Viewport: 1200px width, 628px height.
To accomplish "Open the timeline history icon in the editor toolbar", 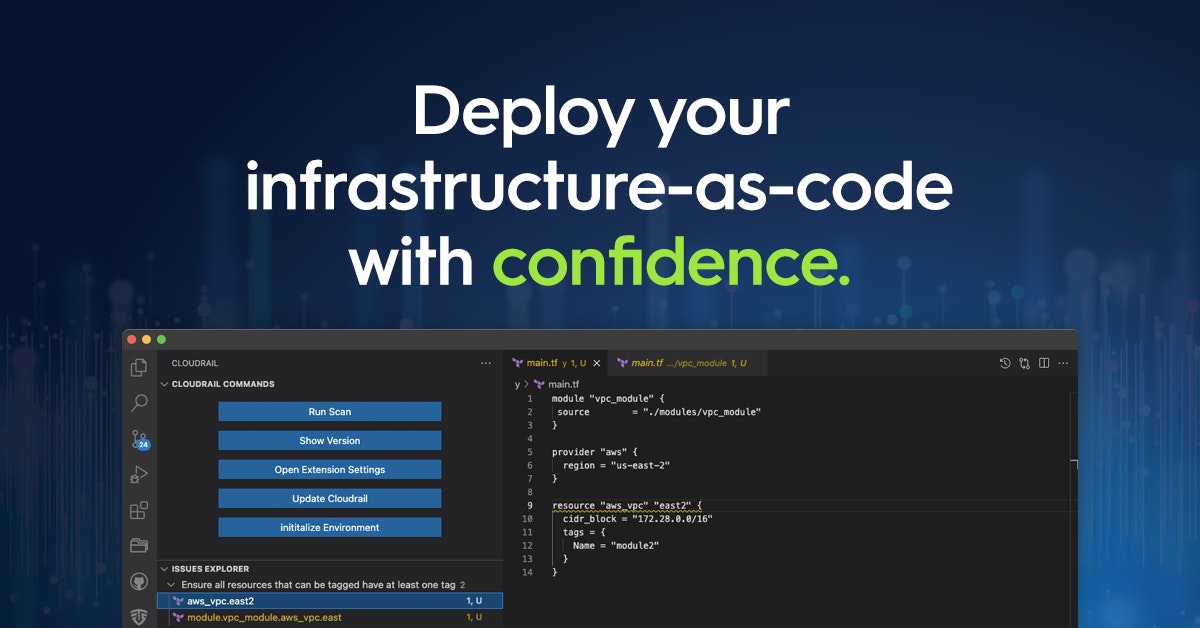I will 1005,363.
